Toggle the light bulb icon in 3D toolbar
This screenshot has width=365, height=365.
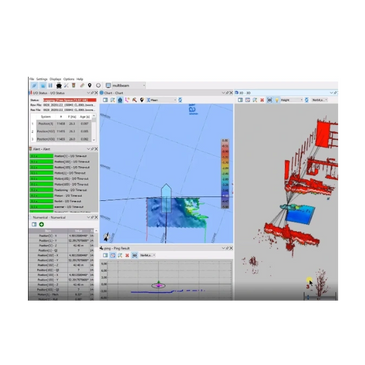[277, 100]
